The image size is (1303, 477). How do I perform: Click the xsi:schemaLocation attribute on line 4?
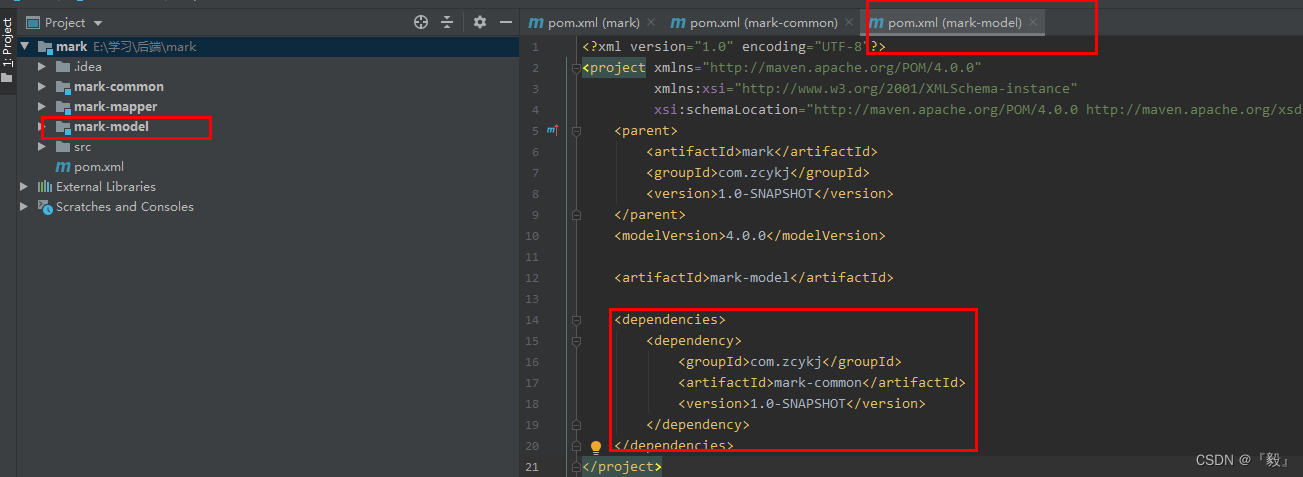click(978, 110)
